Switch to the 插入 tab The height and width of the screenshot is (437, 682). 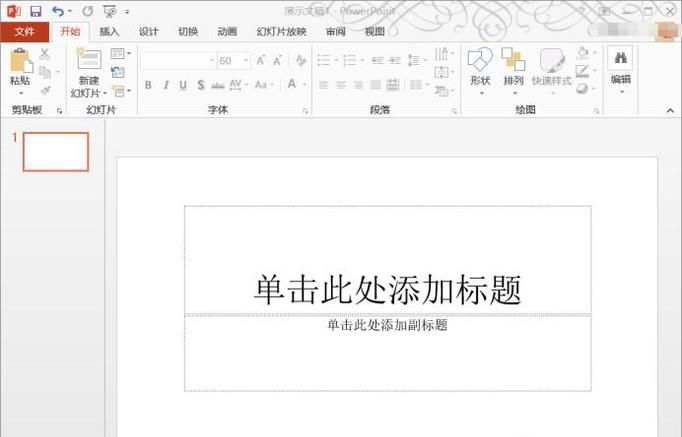109,31
